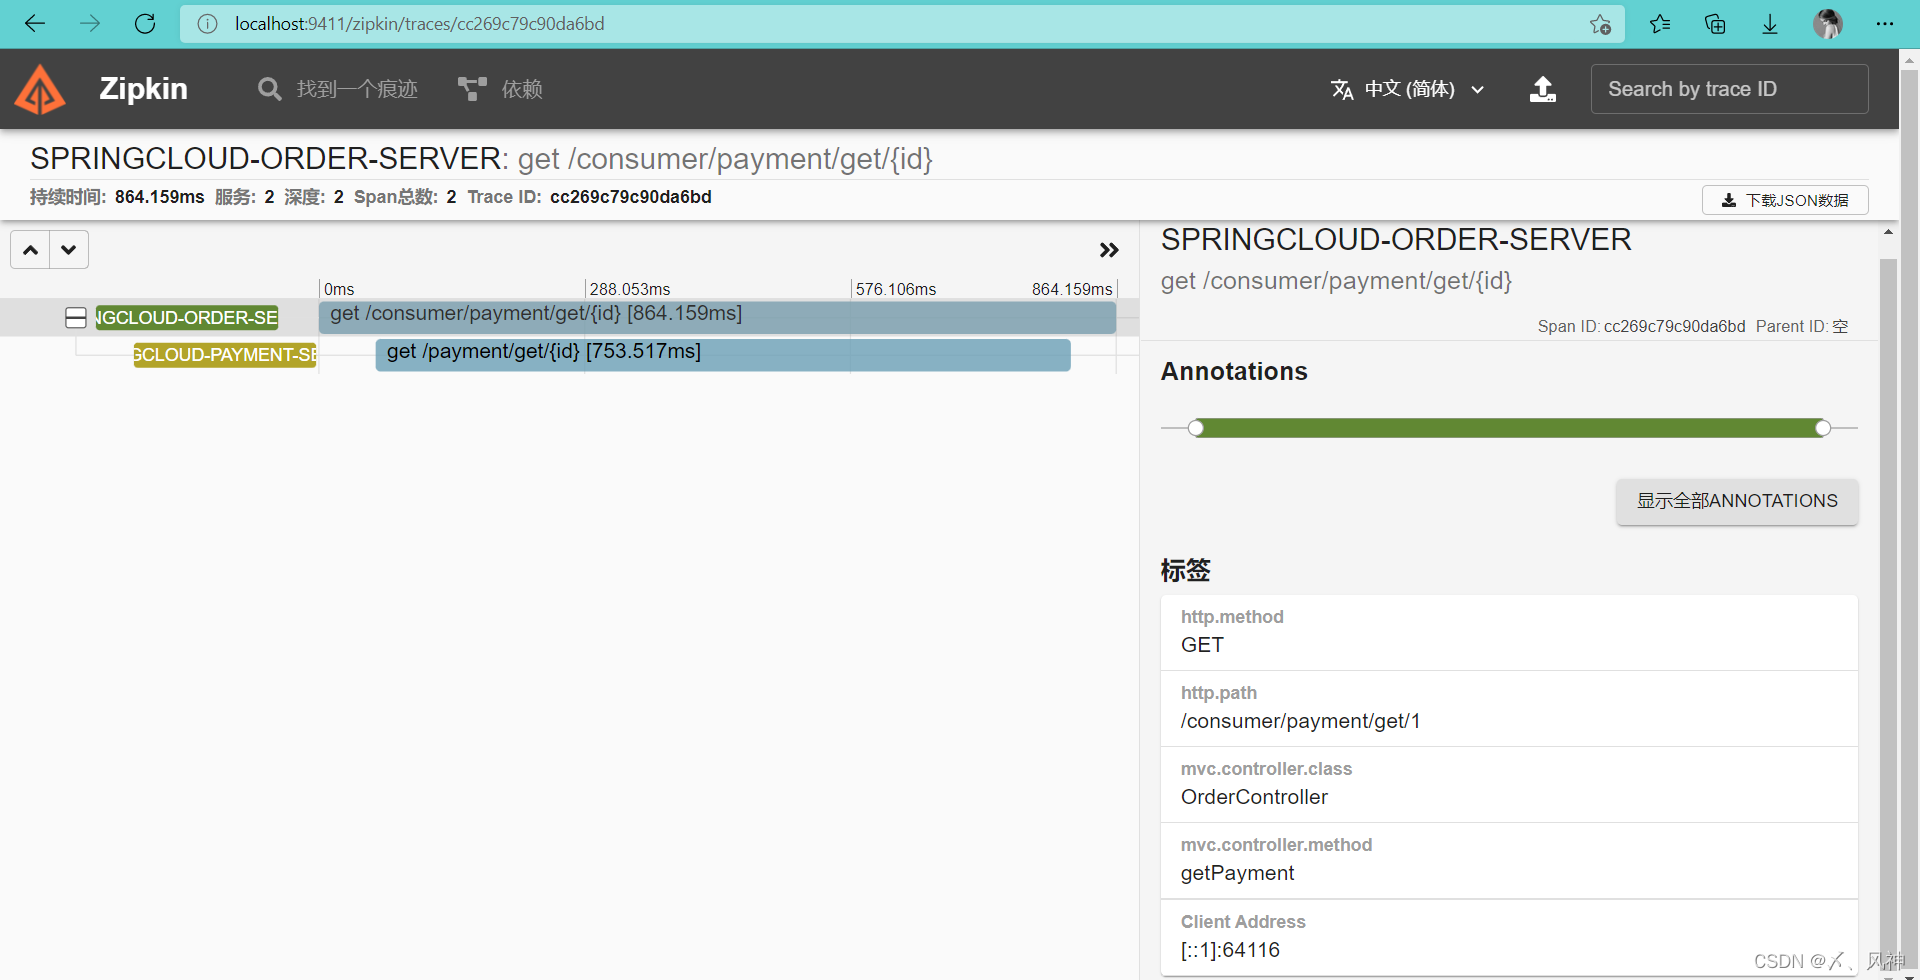Click the 576.106ms timeline tick label
1920x980 pixels.
(896, 289)
